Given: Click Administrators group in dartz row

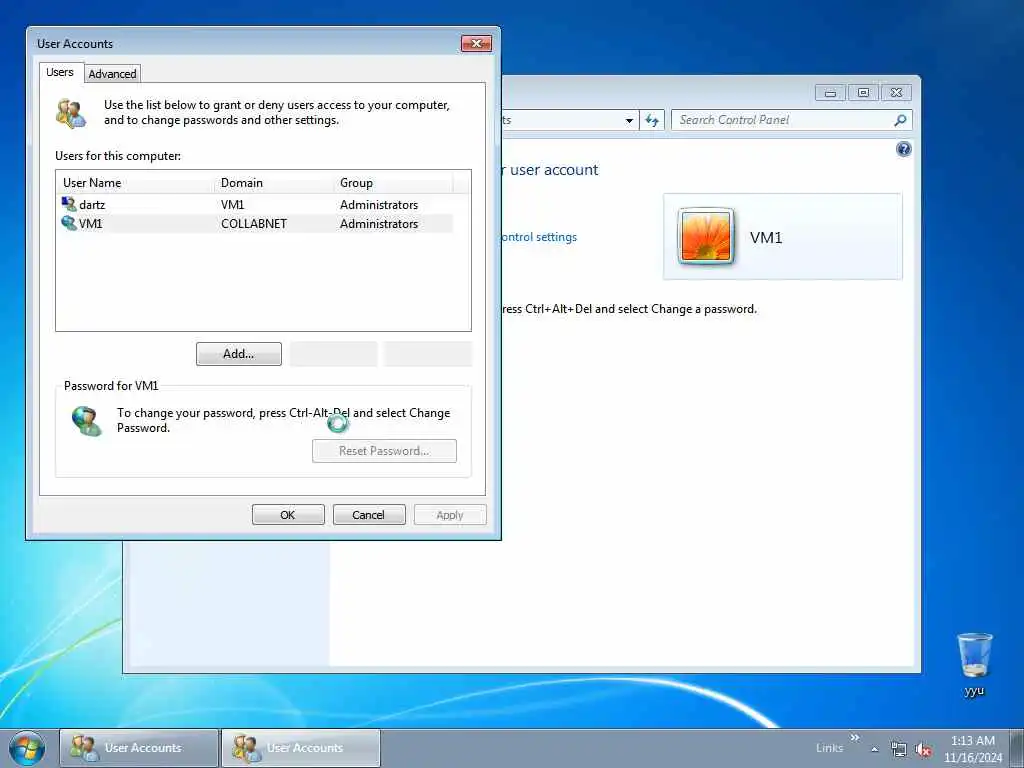Looking at the screenshot, I should pos(379,204).
